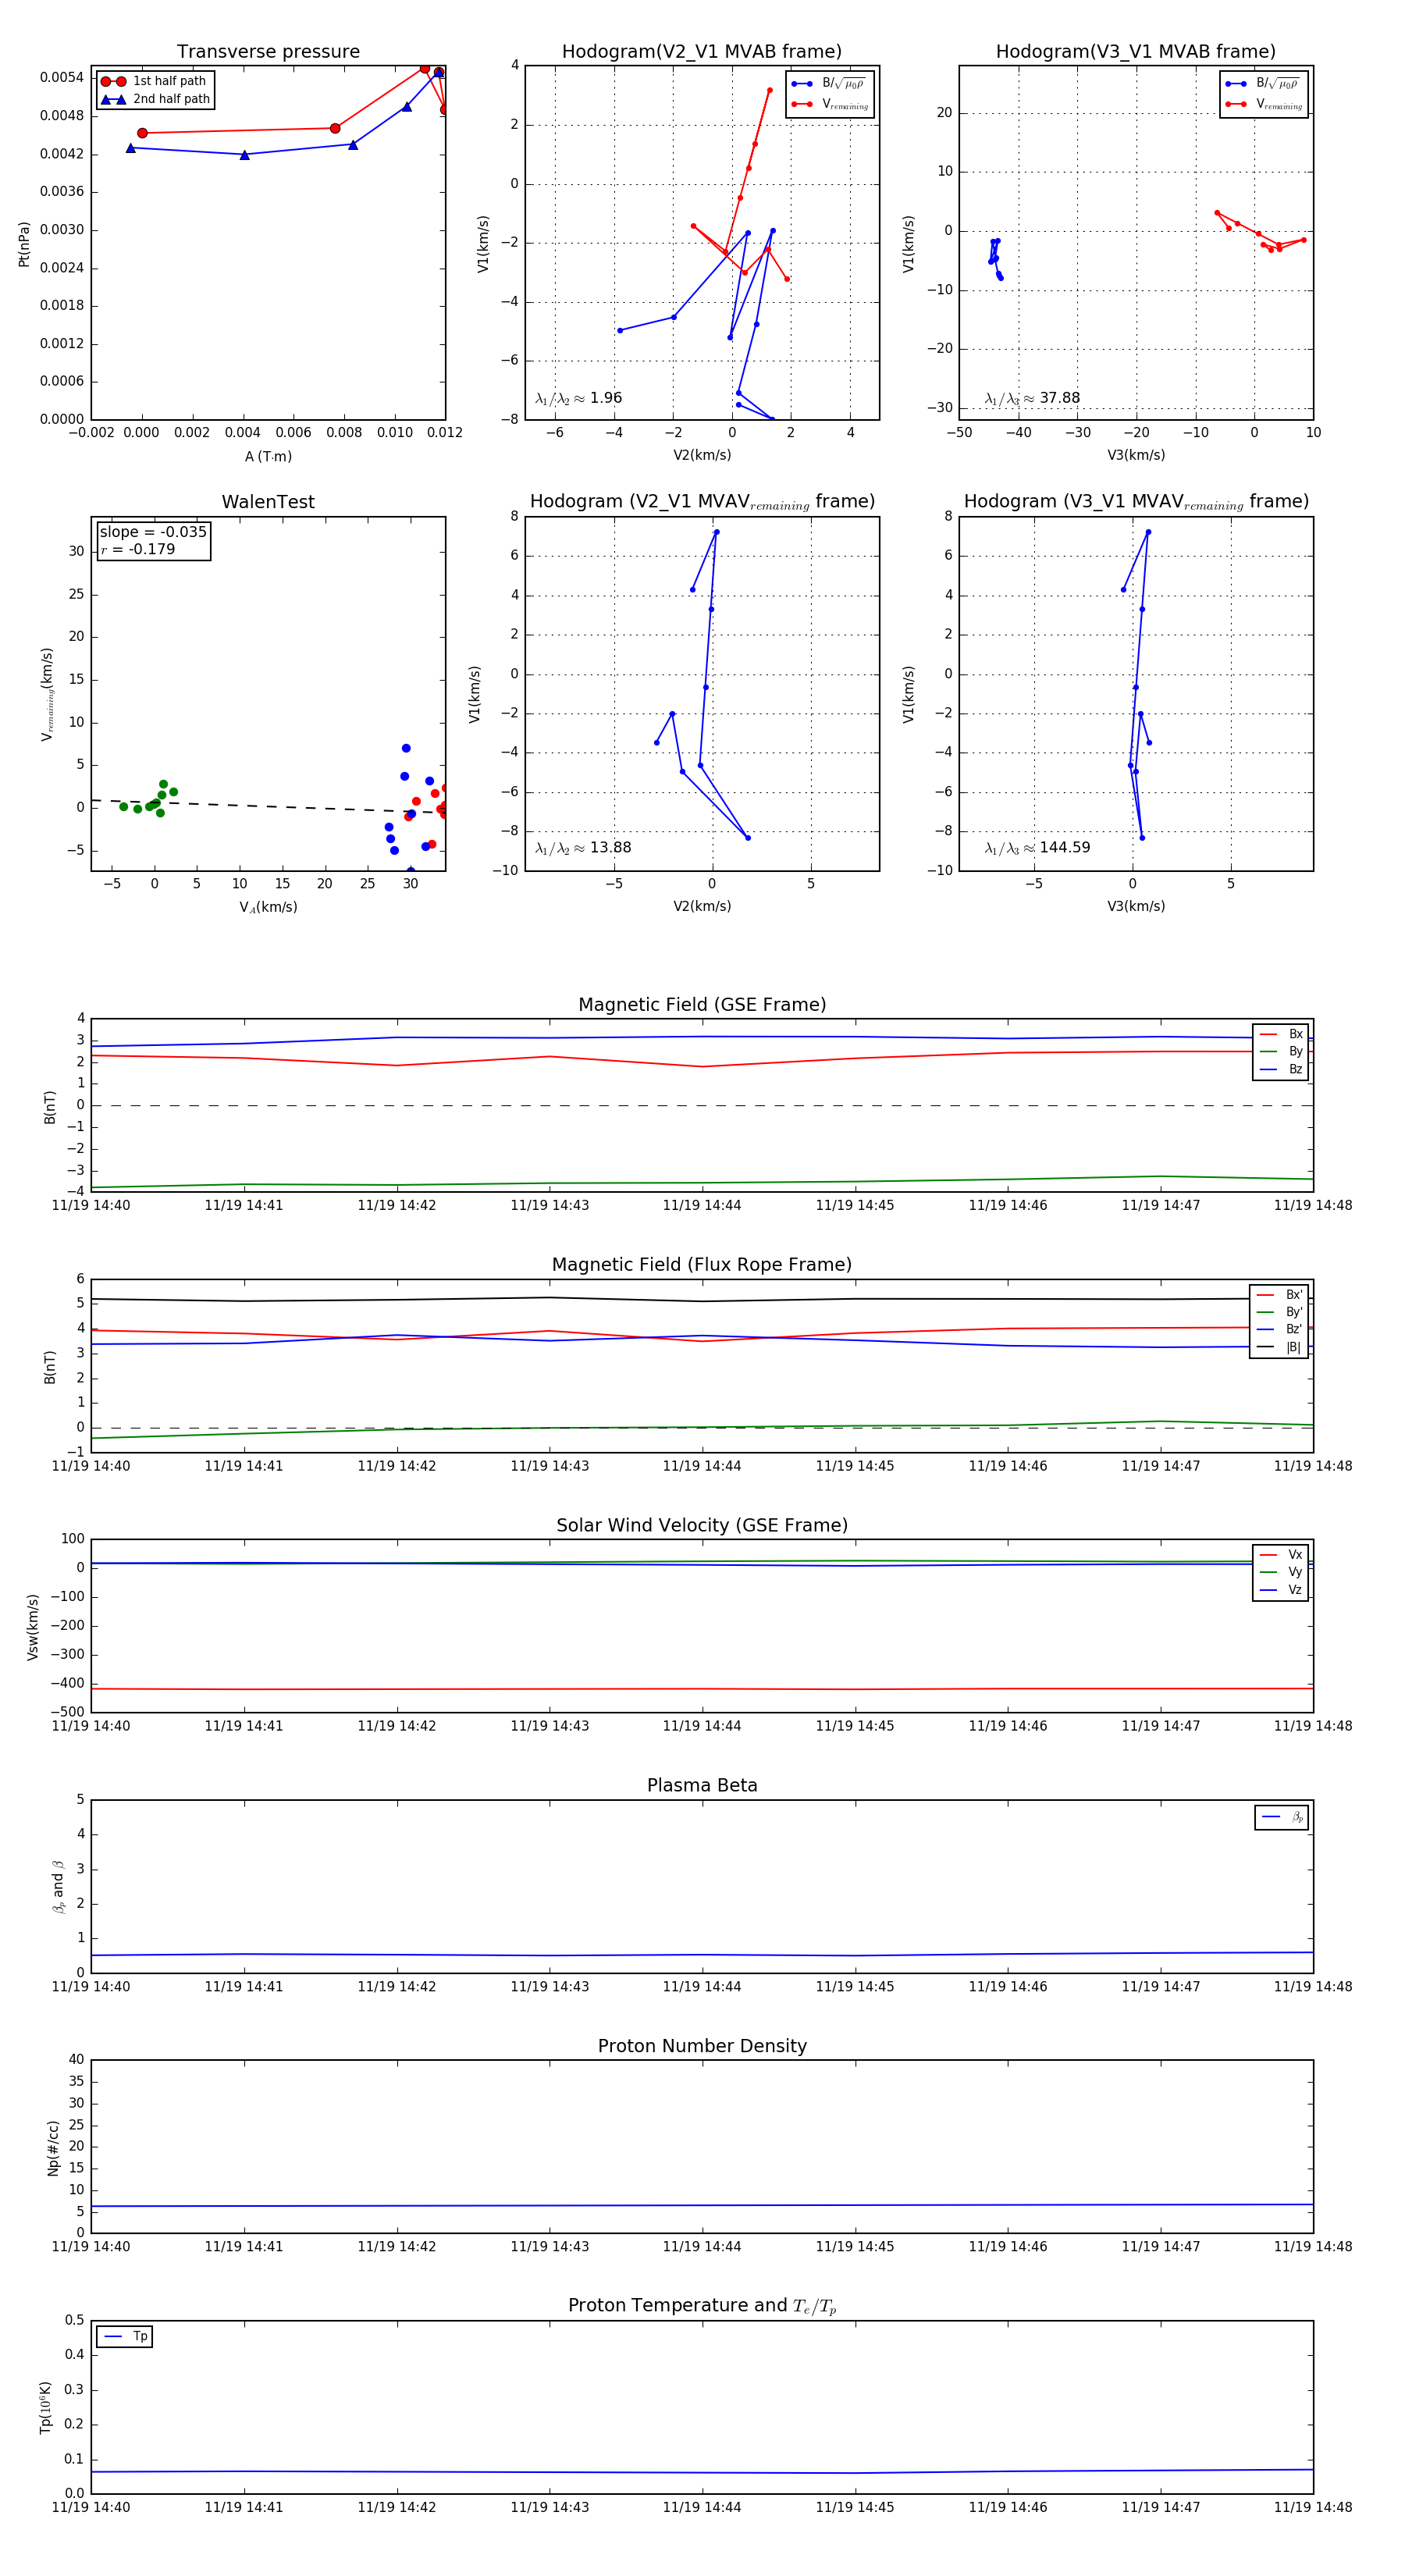
Task: Select the 'Tp' legend entry
Action: click(125, 2336)
